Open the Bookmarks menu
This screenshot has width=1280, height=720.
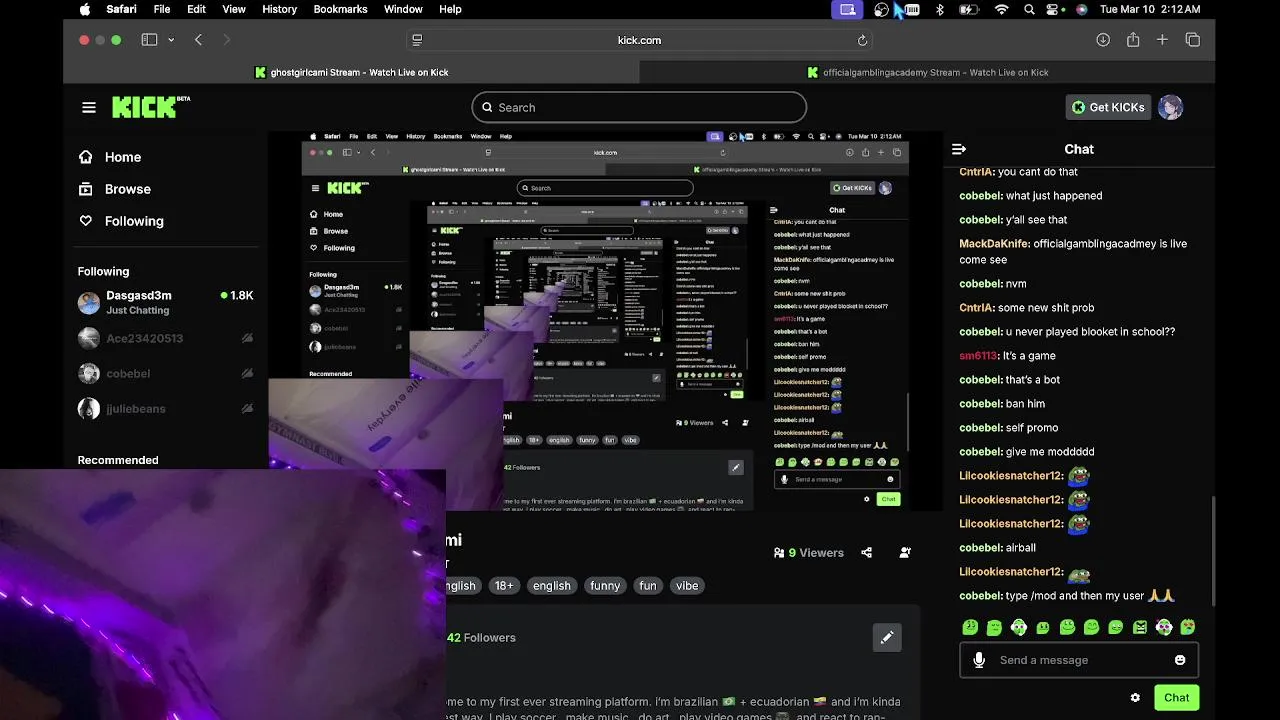340,9
